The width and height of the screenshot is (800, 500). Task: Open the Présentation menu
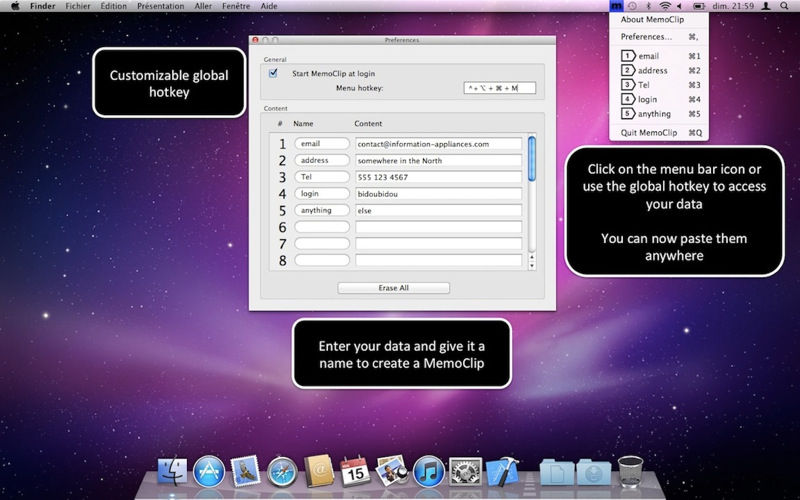click(x=160, y=6)
